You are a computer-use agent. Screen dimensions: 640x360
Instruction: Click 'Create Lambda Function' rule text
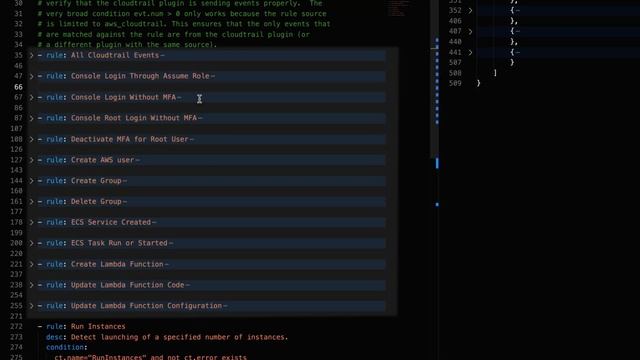[117, 264]
